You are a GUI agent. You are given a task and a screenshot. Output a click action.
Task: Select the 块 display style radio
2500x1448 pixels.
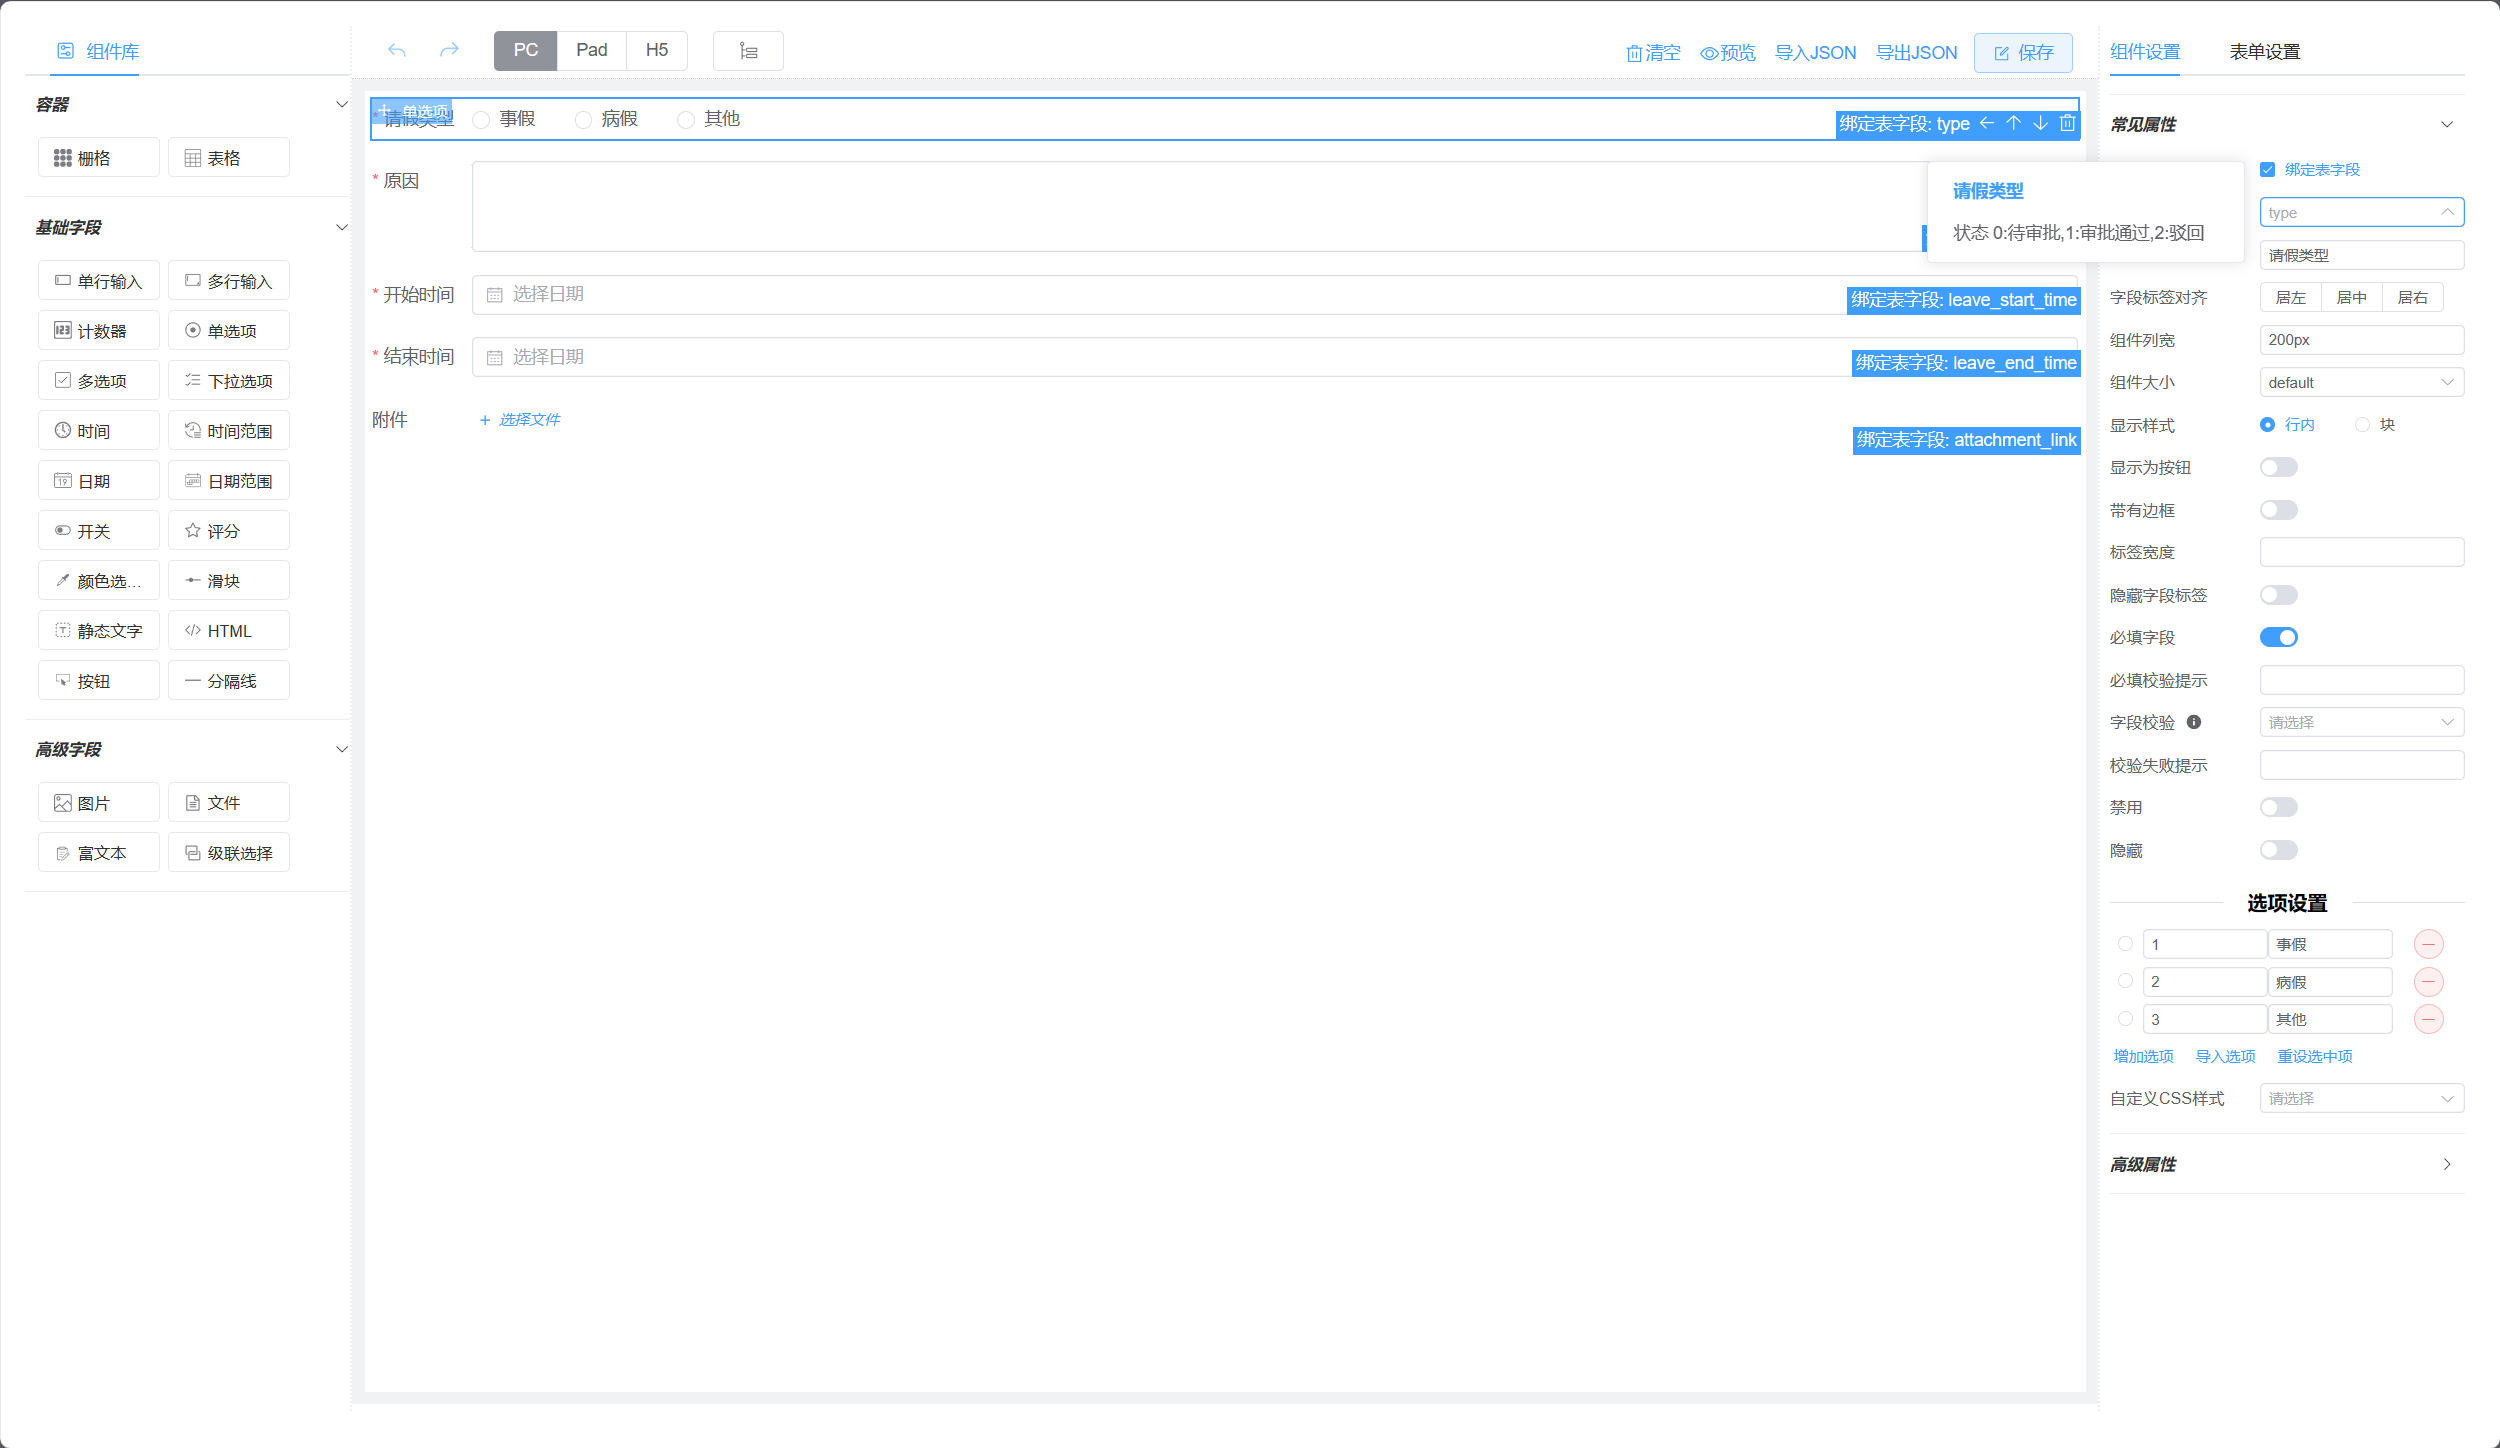(2363, 425)
